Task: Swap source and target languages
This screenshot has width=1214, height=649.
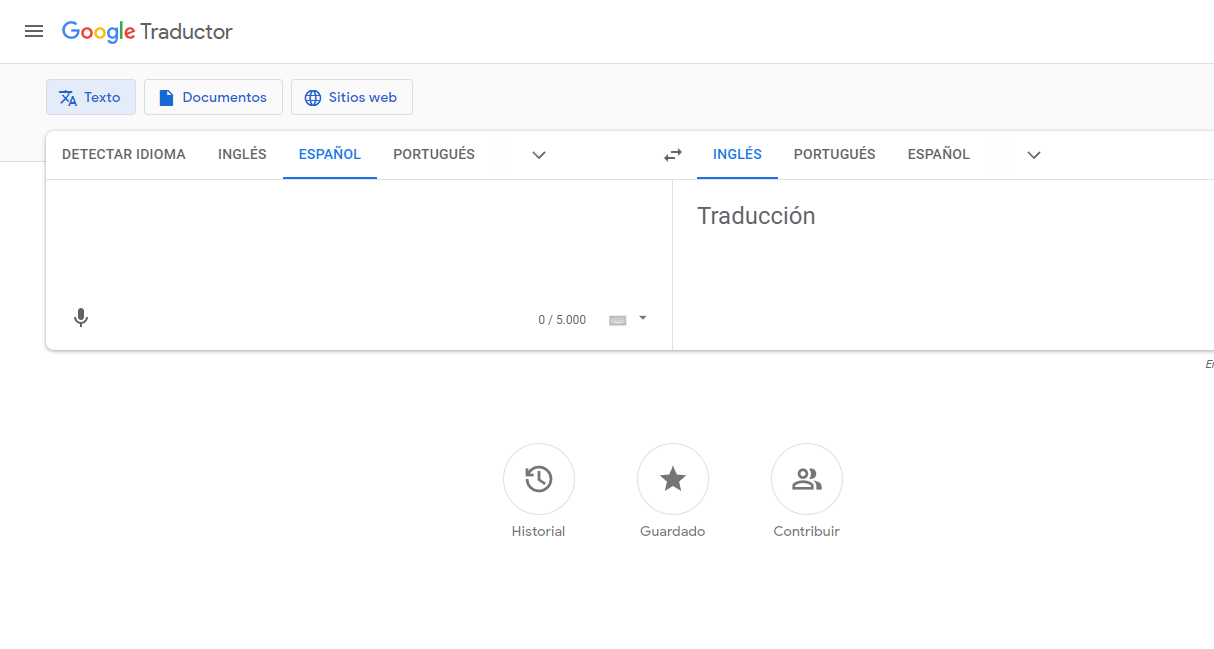Action: [x=673, y=155]
